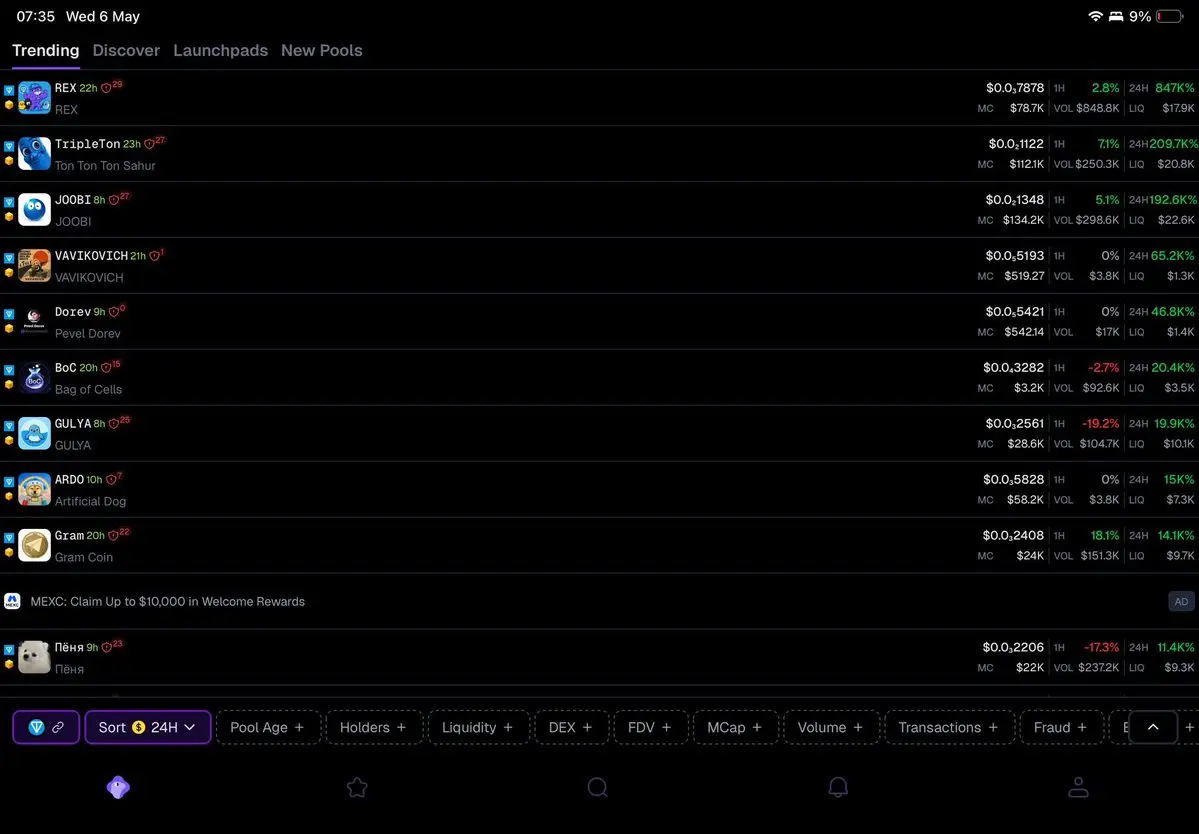Switch to the New Pools tab

coord(322,50)
